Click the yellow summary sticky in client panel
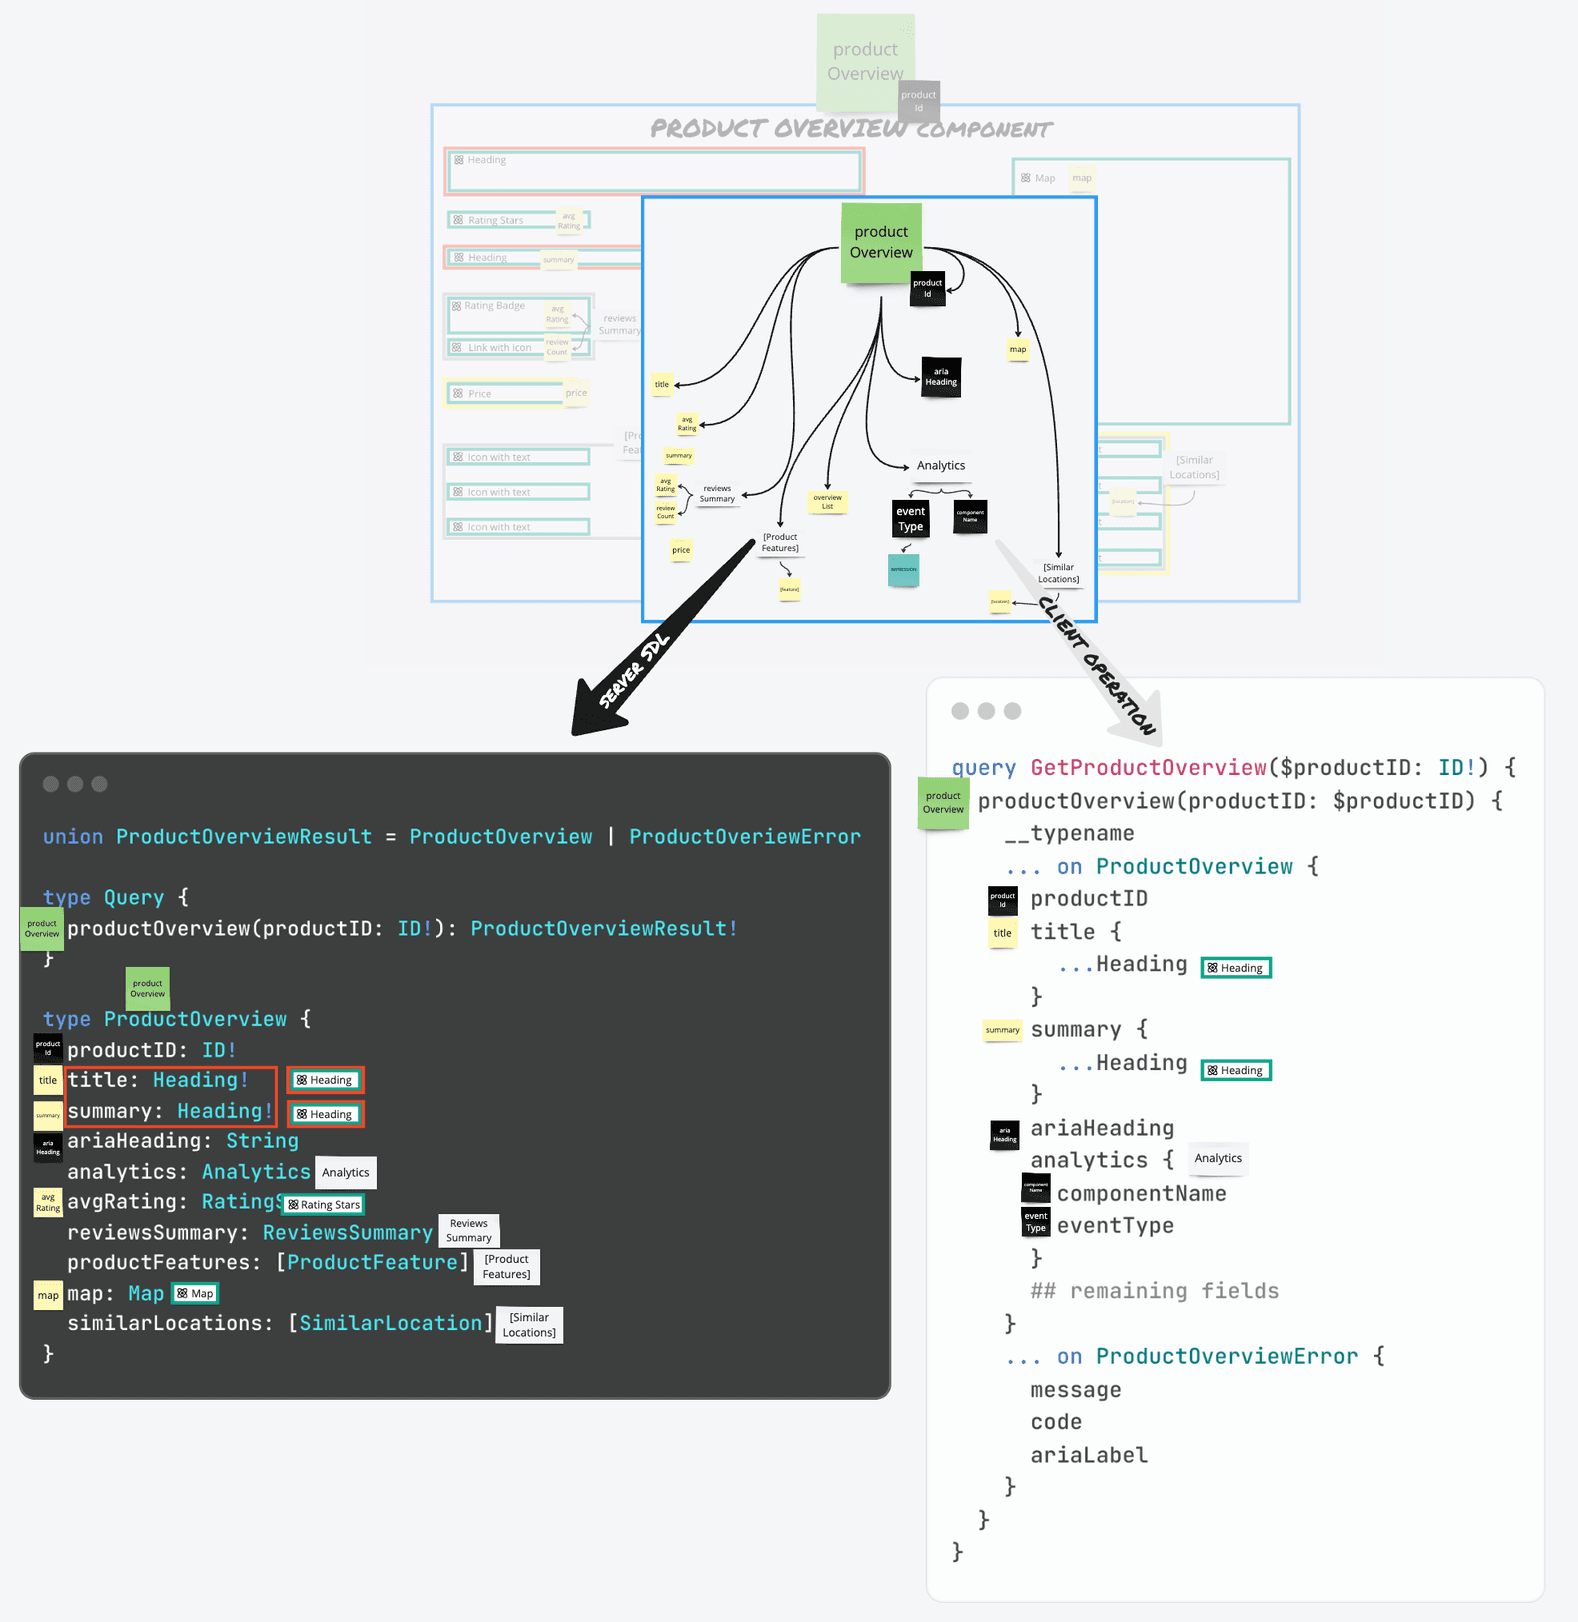This screenshot has width=1578, height=1622. (1003, 1030)
